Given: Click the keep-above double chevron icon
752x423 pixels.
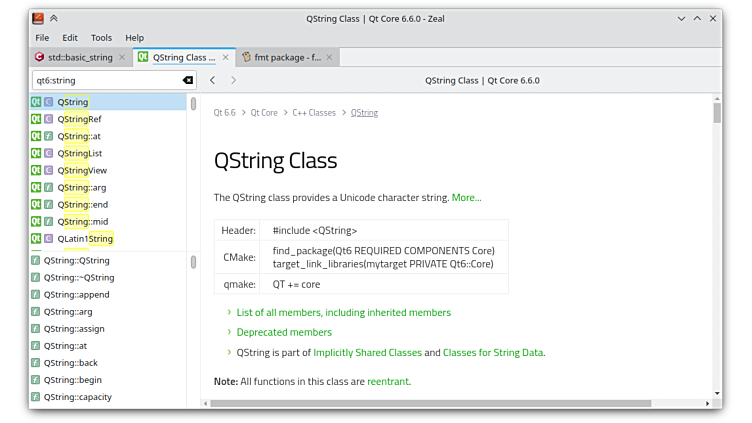Looking at the screenshot, I should pos(54,18).
